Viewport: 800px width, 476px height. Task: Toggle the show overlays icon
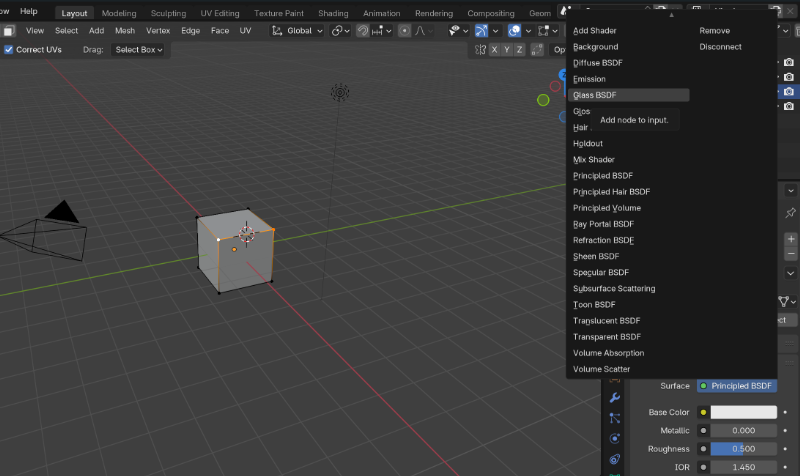point(514,31)
